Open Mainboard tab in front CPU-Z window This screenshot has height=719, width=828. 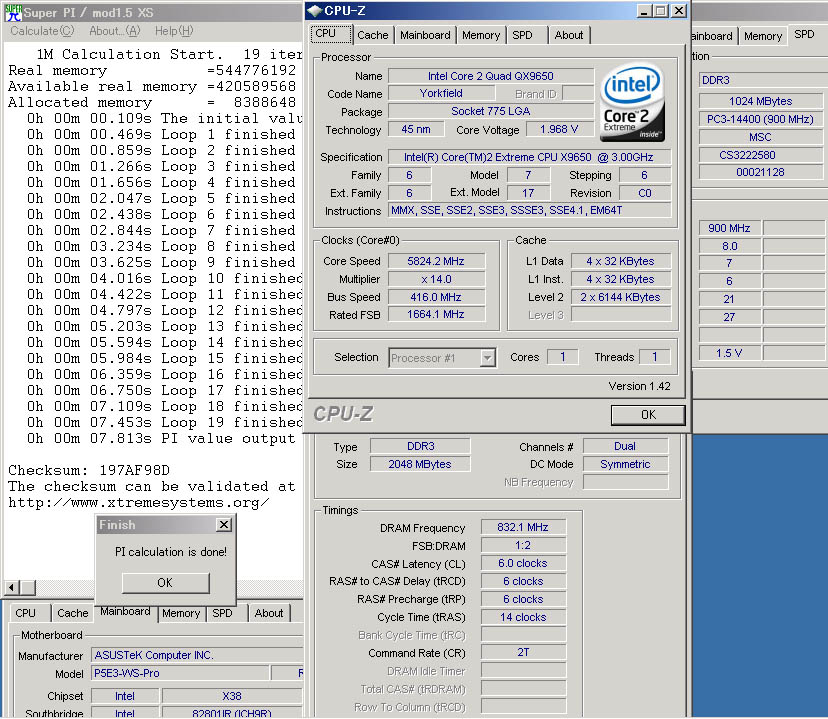[x=425, y=35]
